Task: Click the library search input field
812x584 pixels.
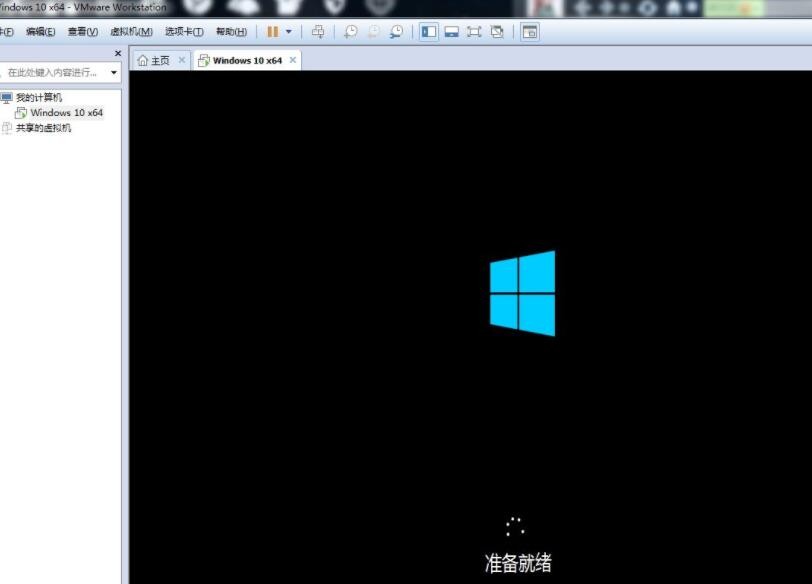Action: point(52,73)
